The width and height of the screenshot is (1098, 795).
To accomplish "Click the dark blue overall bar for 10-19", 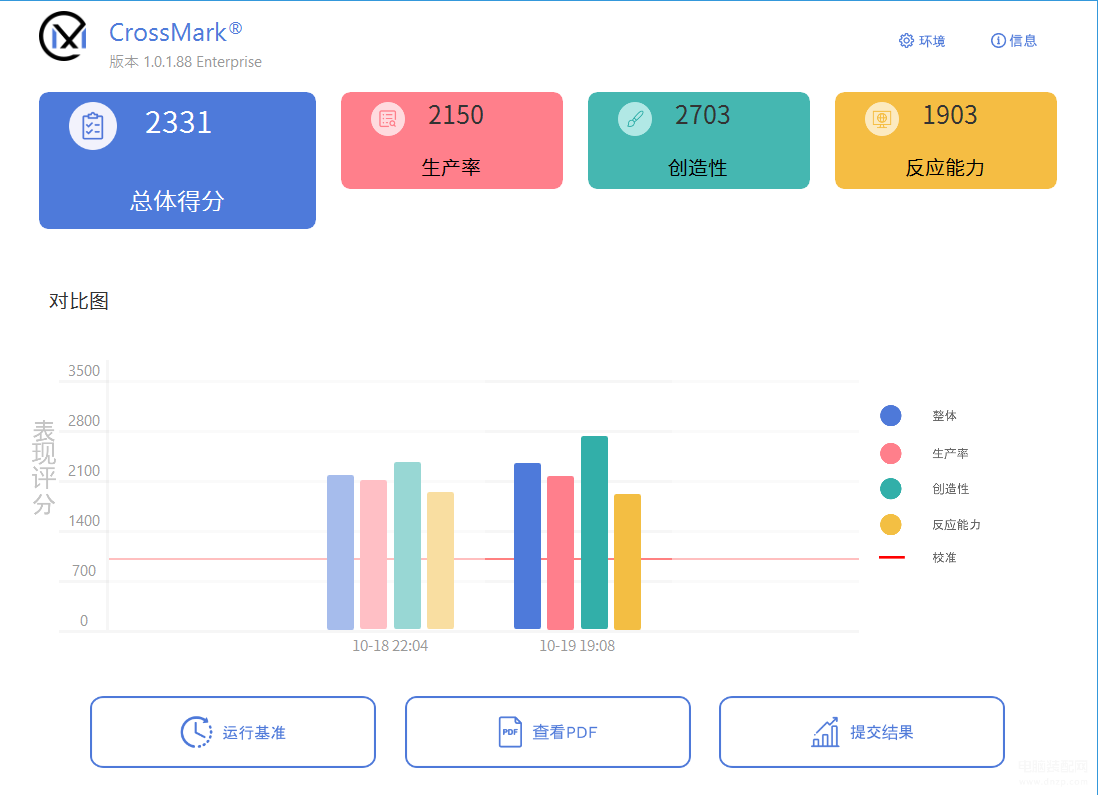I will [x=527, y=546].
